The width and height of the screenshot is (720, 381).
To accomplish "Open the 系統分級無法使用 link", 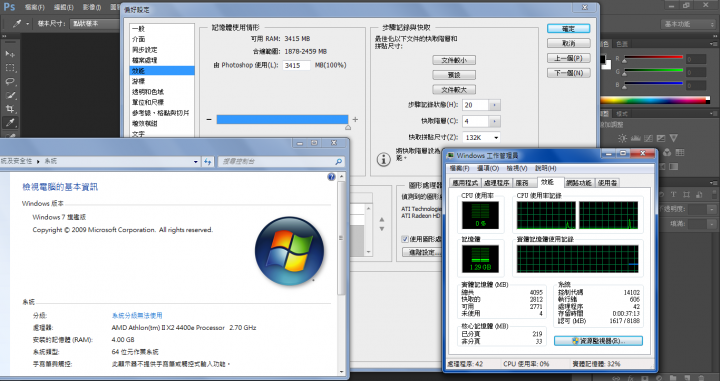I will point(137,315).
